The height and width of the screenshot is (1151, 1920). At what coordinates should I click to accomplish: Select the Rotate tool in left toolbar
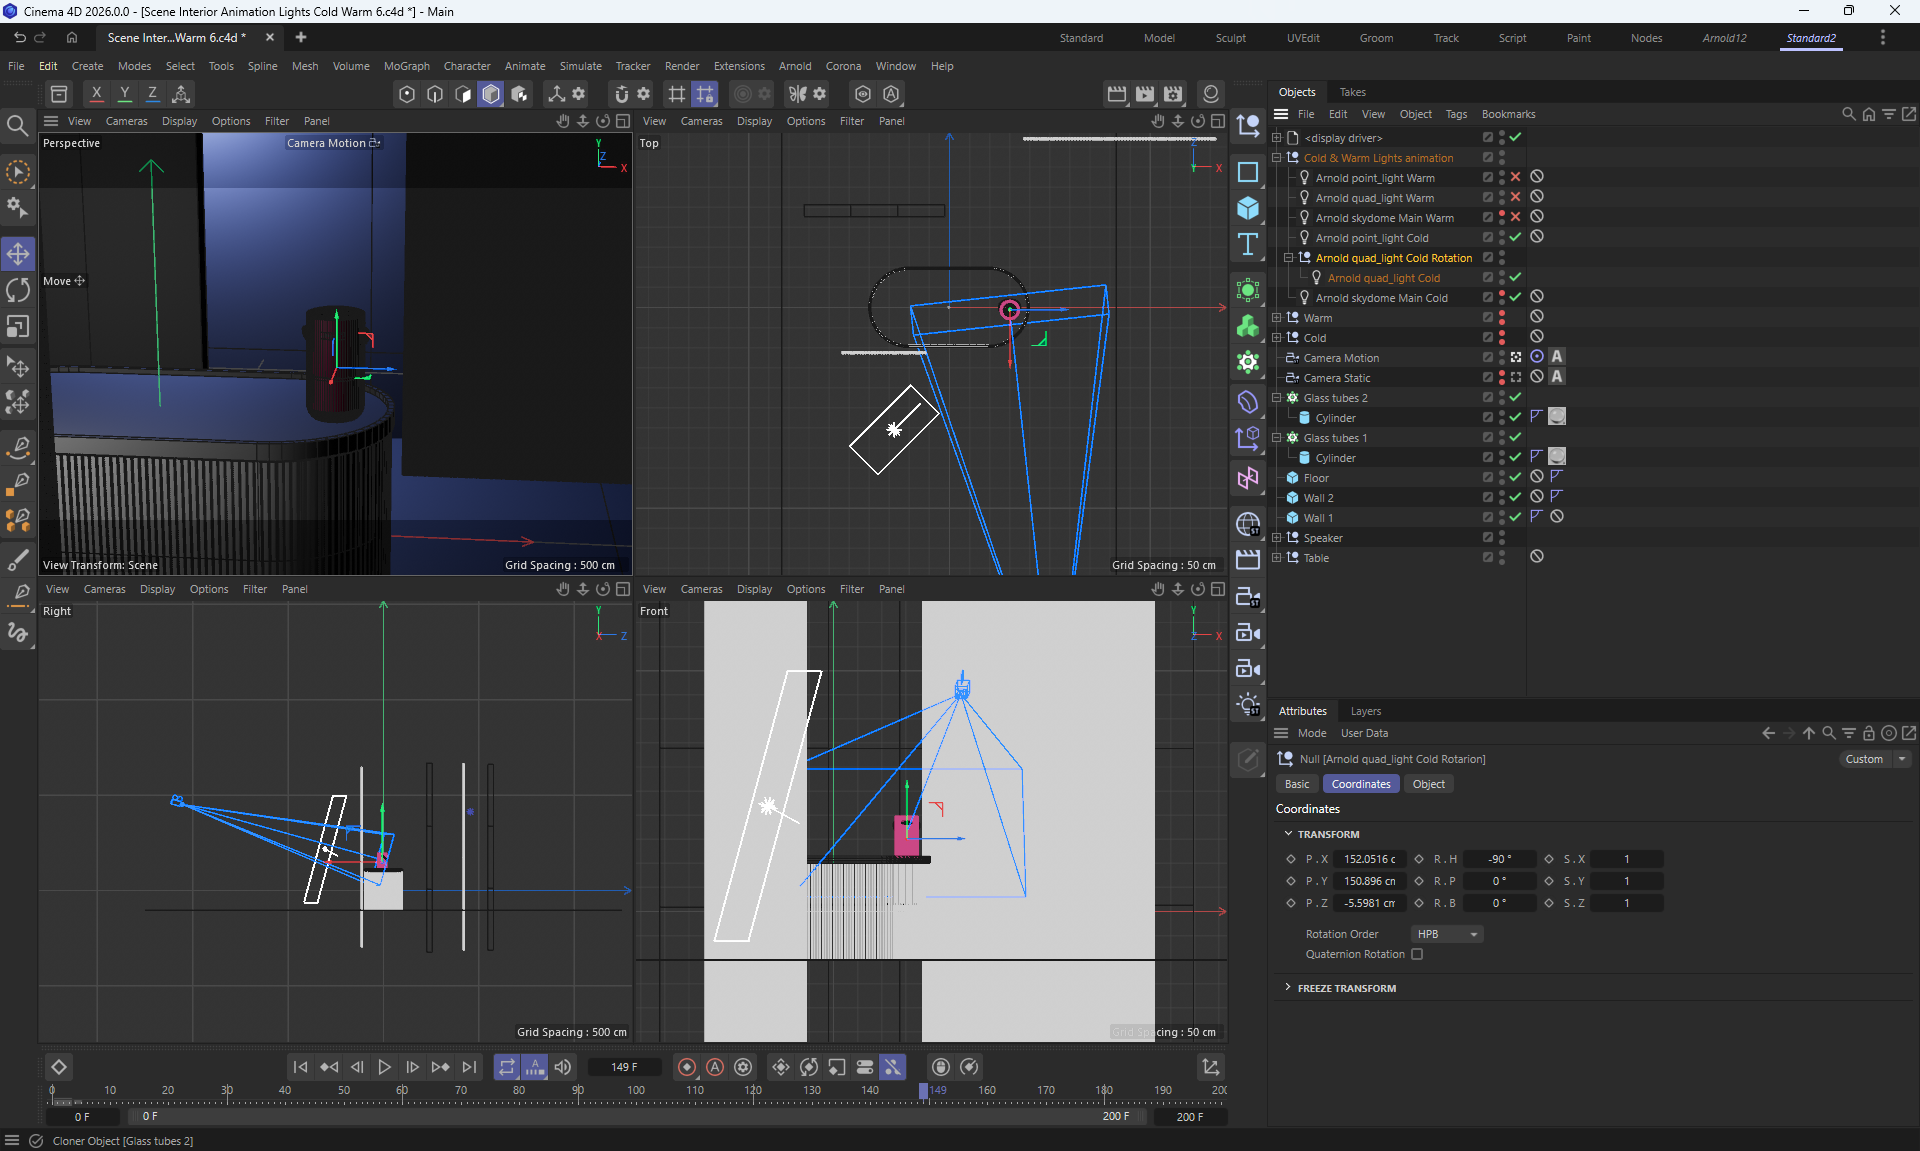[18, 290]
